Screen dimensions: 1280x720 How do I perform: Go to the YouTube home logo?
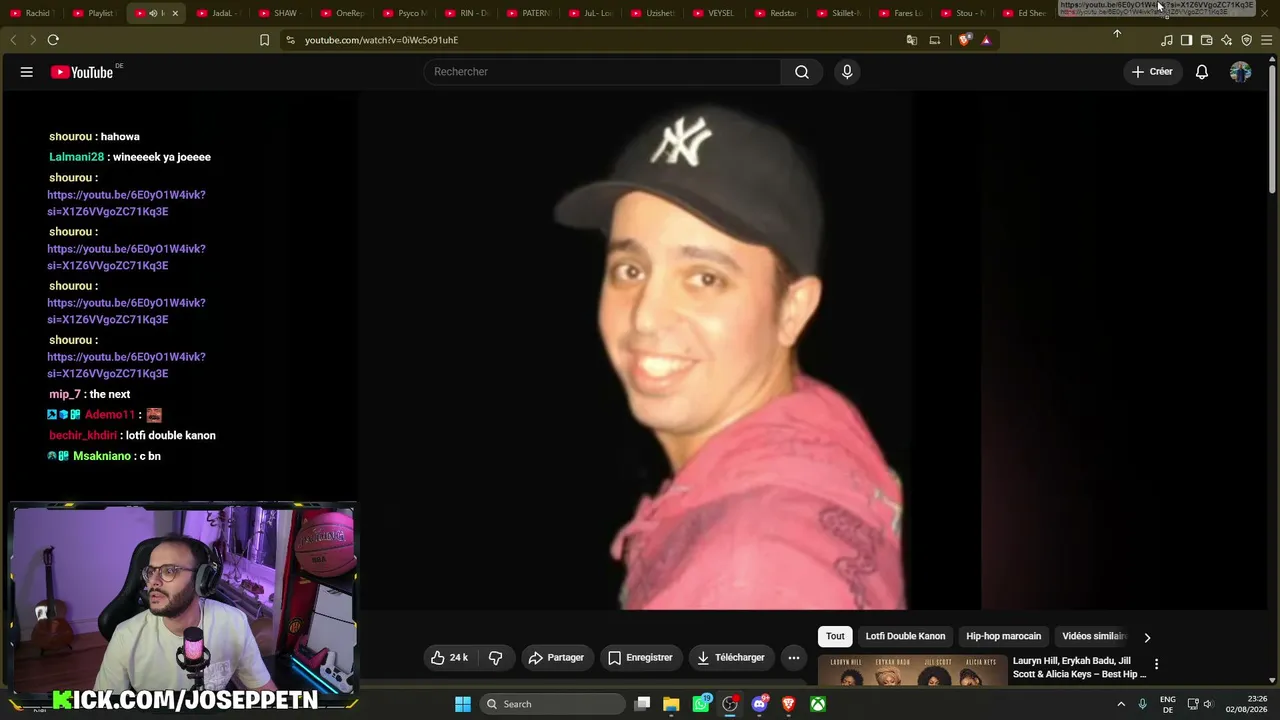coord(82,72)
